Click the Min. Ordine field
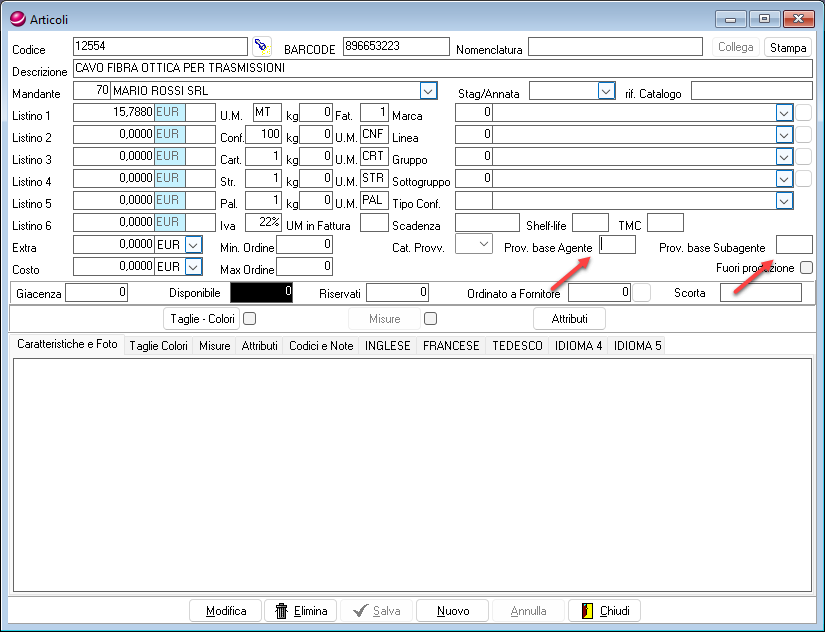Image resolution: width=825 pixels, height=632 pixels. point(304,245)
